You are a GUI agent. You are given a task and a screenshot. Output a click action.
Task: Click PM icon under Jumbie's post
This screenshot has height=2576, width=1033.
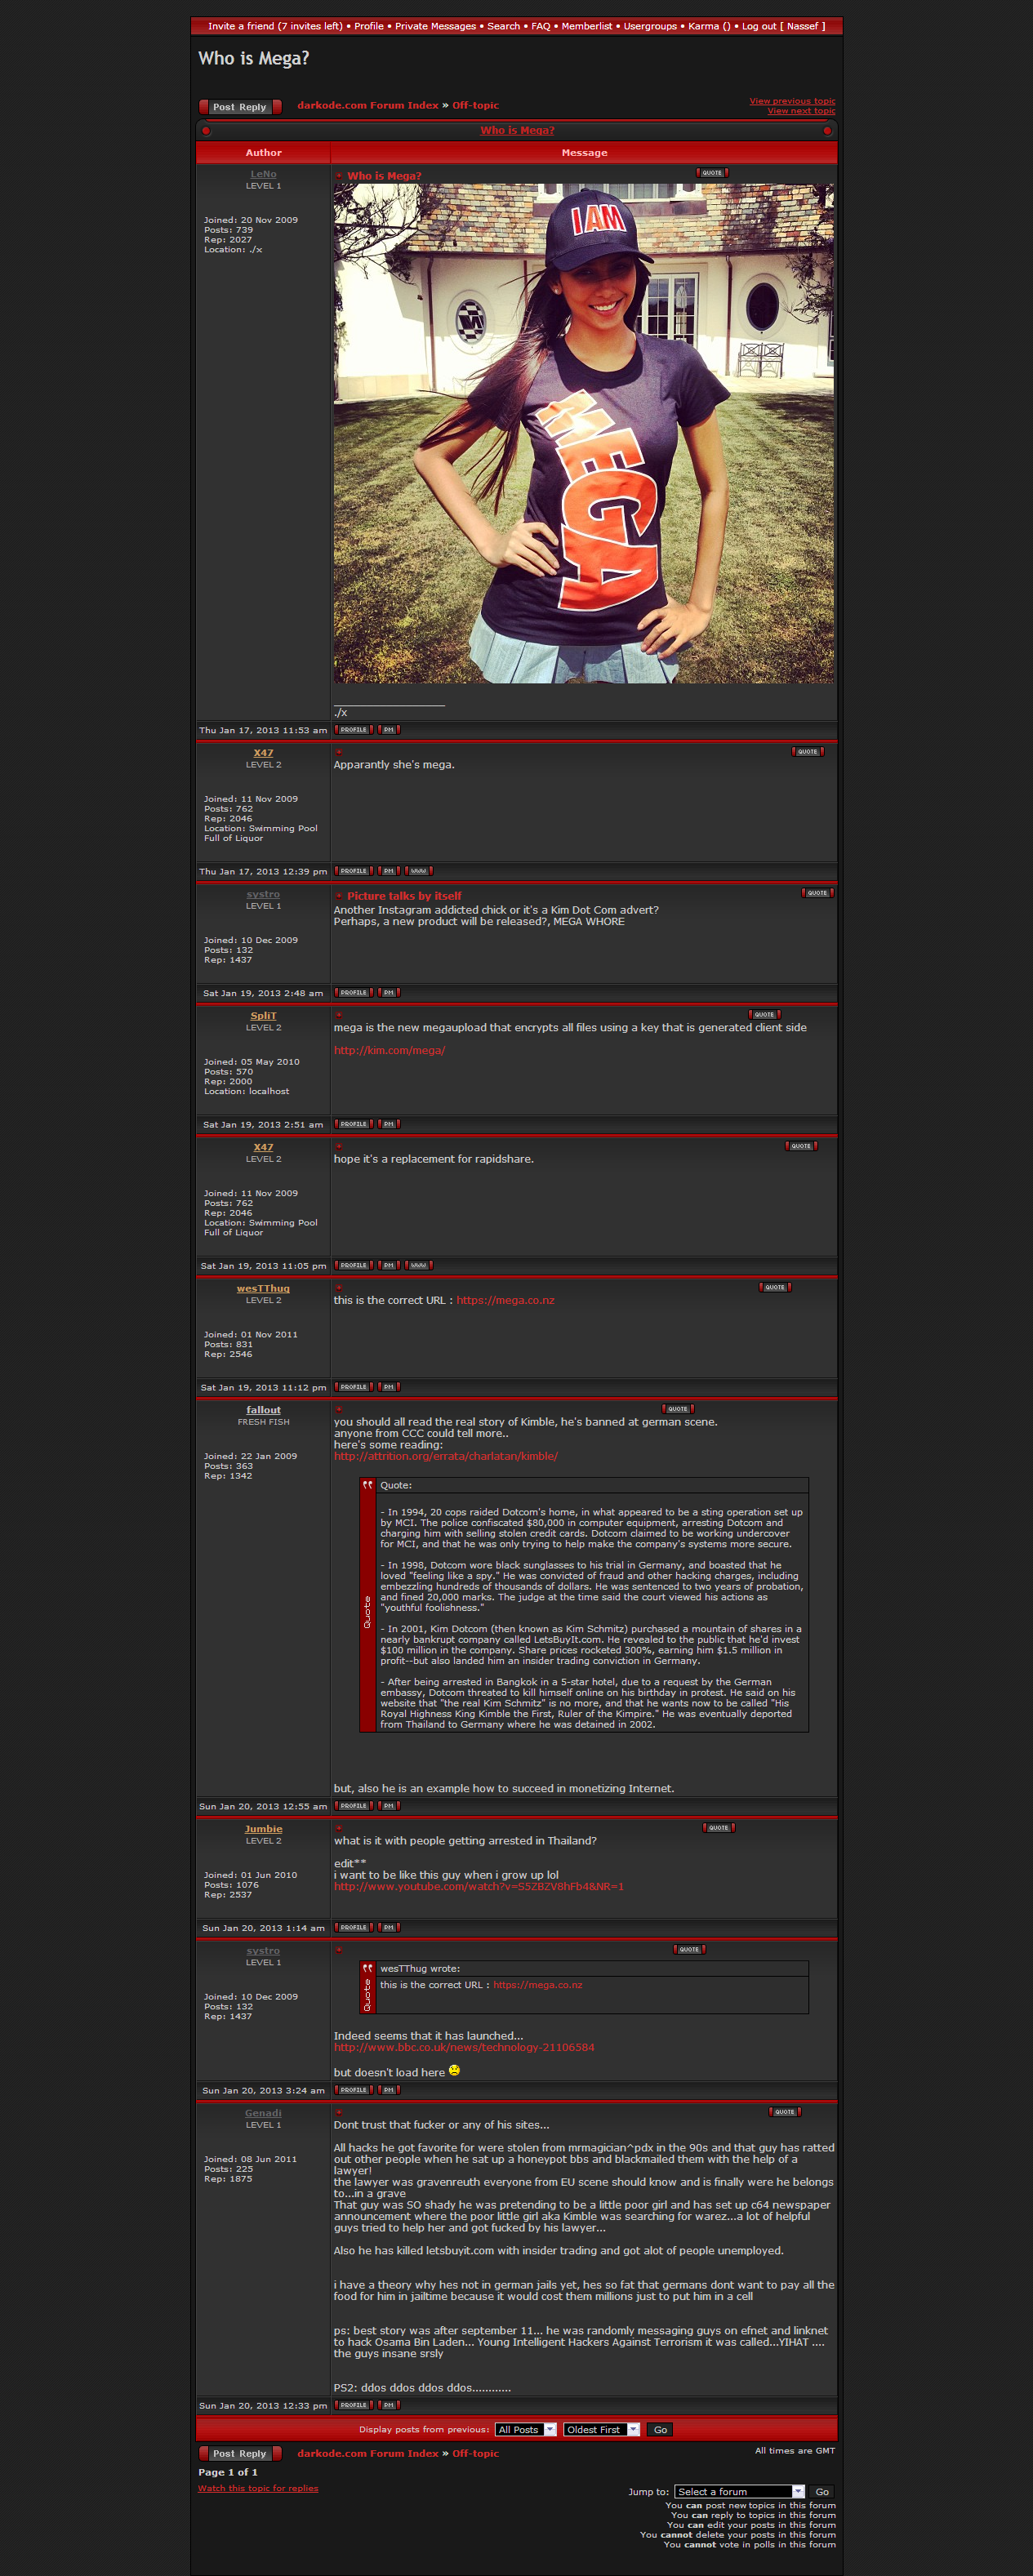click(389, 1927)
